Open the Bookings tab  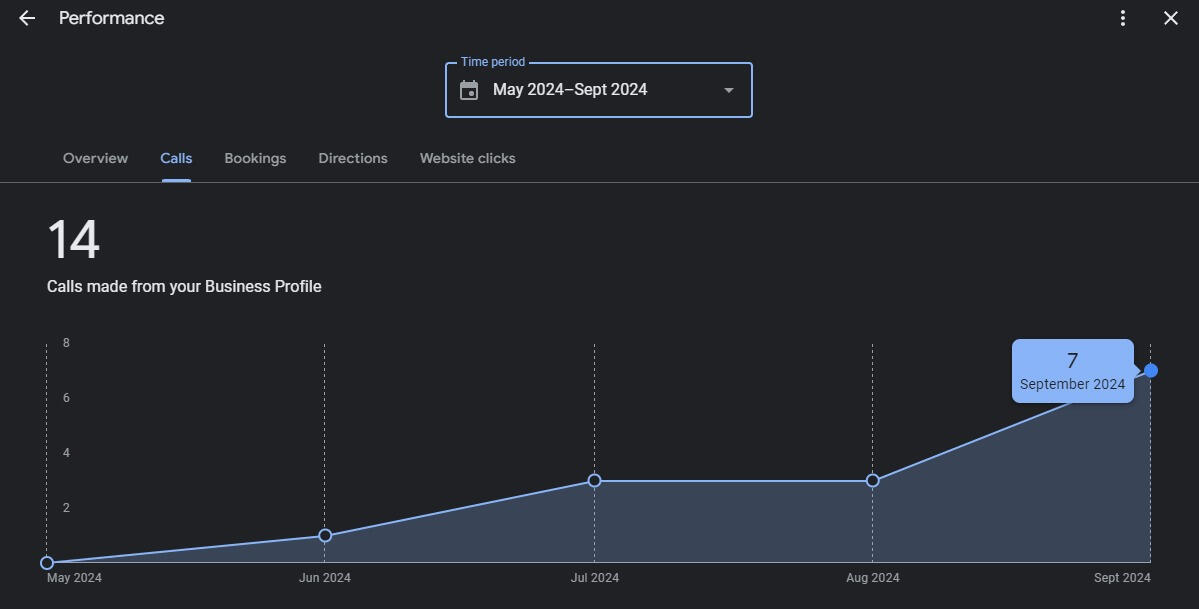click(x=255, y=158)
